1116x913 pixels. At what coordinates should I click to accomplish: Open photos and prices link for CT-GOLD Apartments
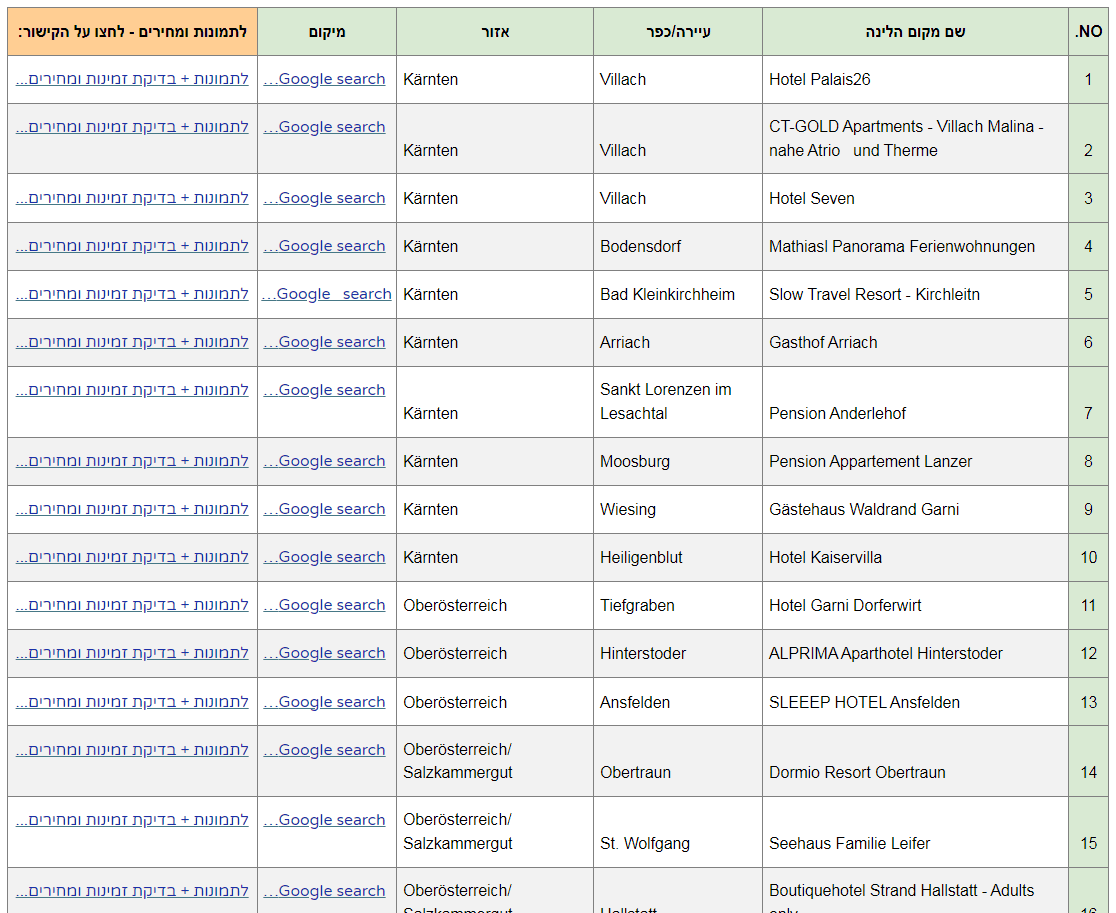pyautogui.click(x=132, y=127)
